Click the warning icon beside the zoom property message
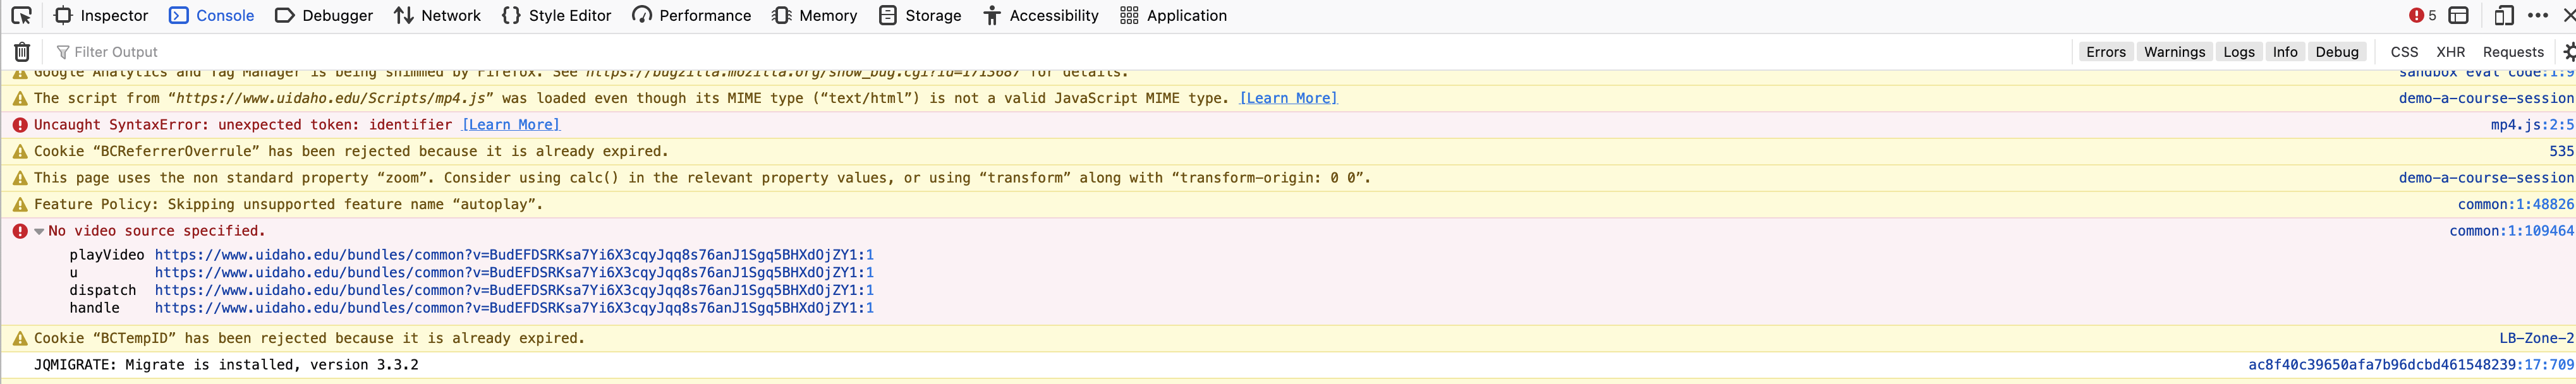Image resolution: width=2576 pixels, height=384 pixels. [x=20, y=178]
